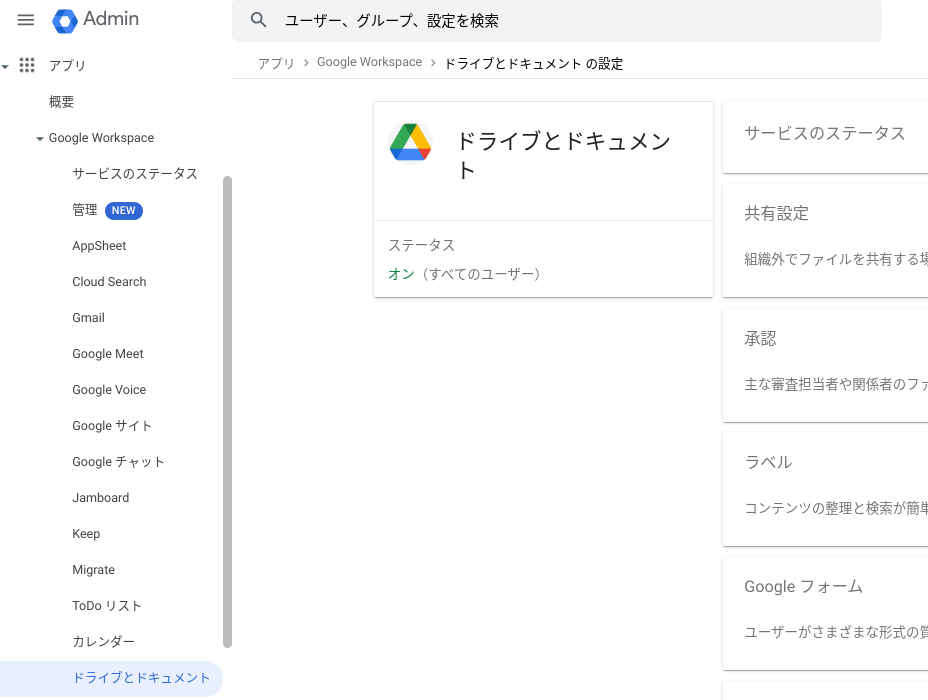
Task: Open サービスのステータス in the sidebar
Action: 135,174
